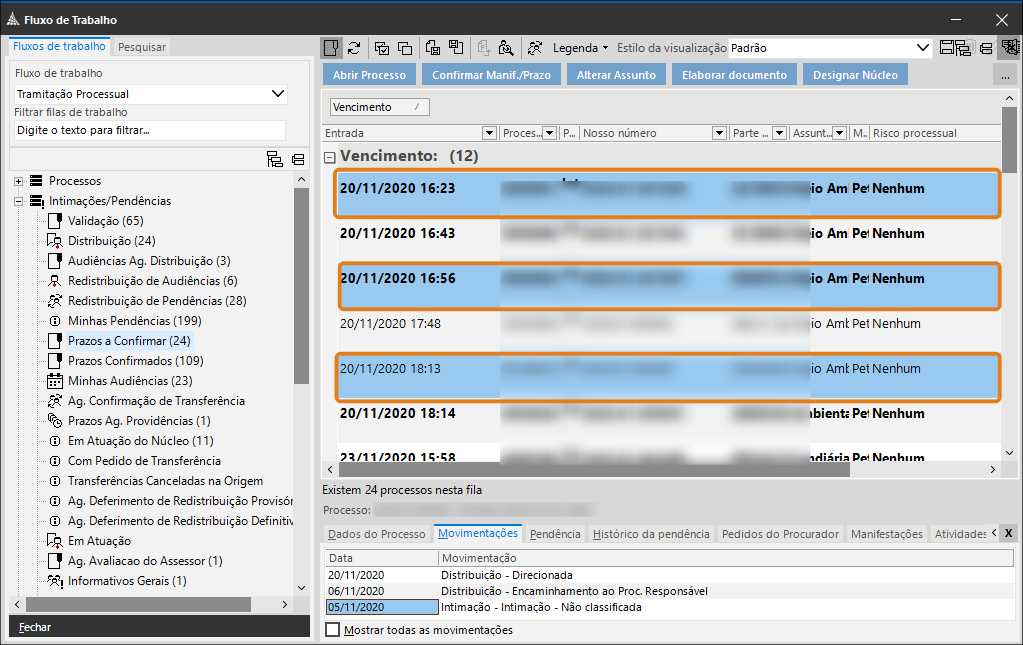Enable Mostrar todas as movimentações checkbox
The width and height of the screenshot is (1023, 645).
click(333, 630)
